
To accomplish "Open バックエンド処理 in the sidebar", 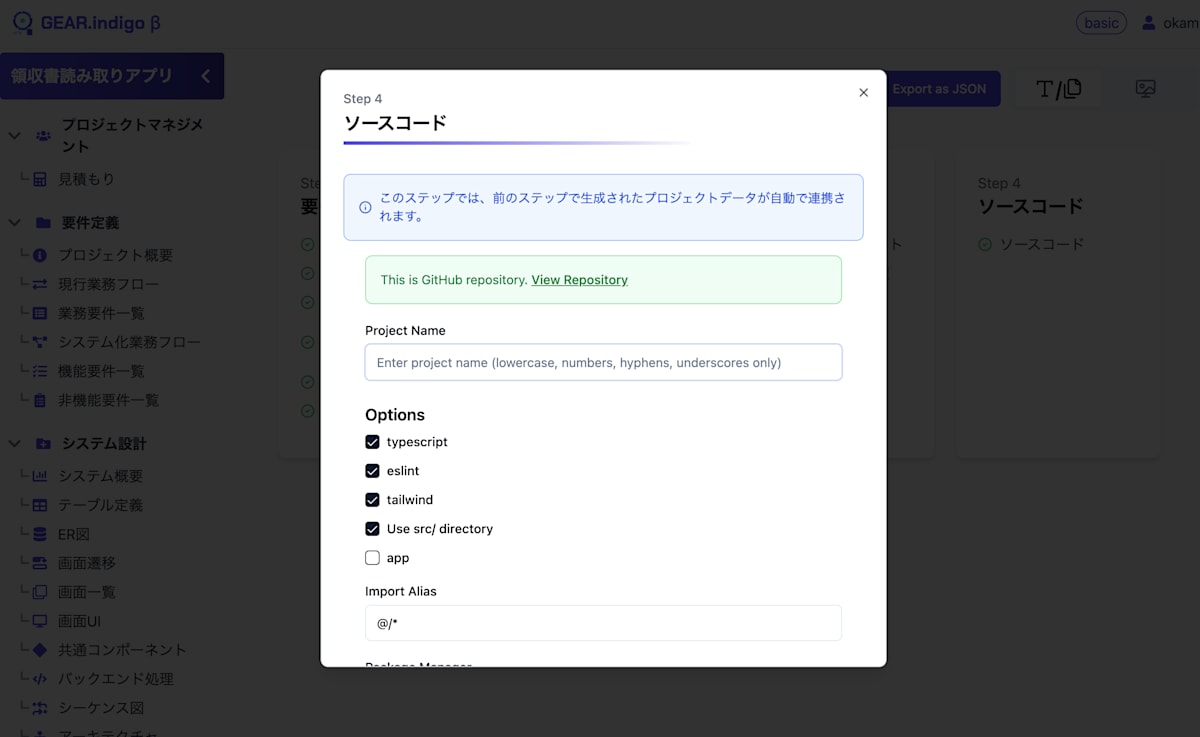I will (116, 679).
